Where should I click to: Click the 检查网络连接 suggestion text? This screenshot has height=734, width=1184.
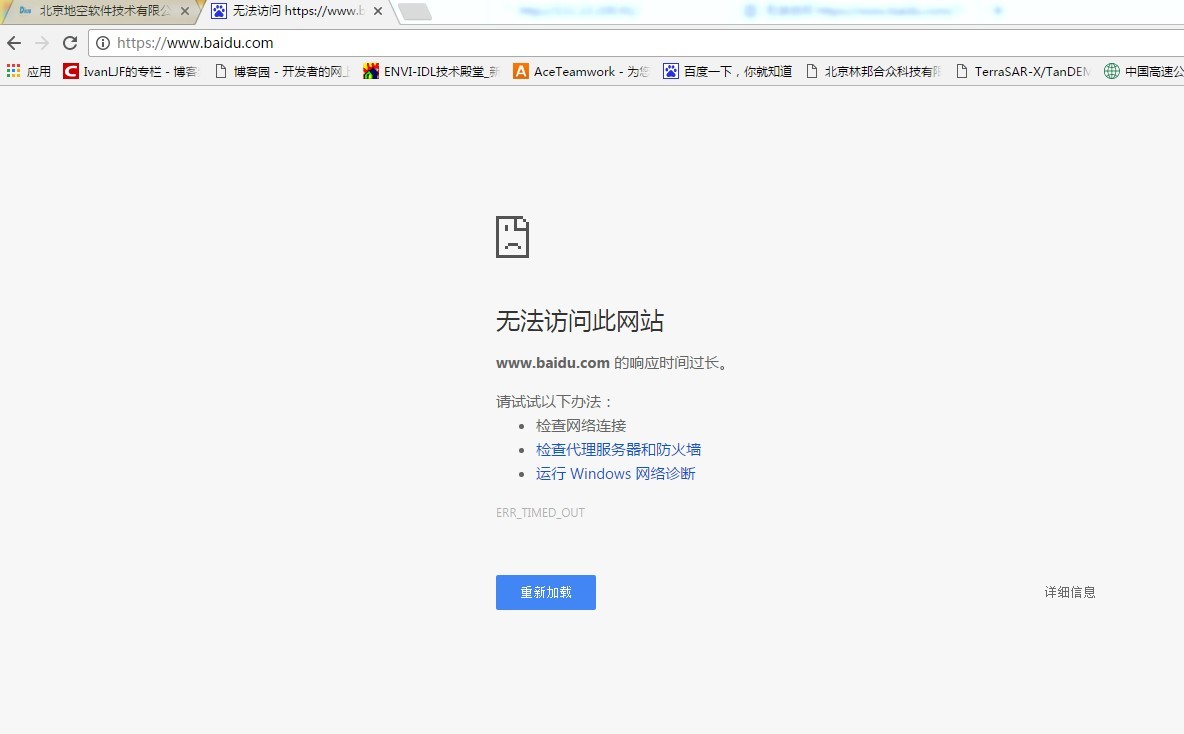581,425
